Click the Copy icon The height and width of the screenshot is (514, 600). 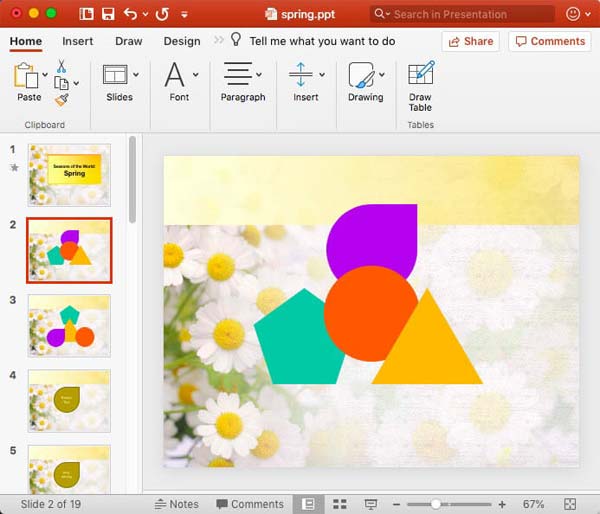61,83
